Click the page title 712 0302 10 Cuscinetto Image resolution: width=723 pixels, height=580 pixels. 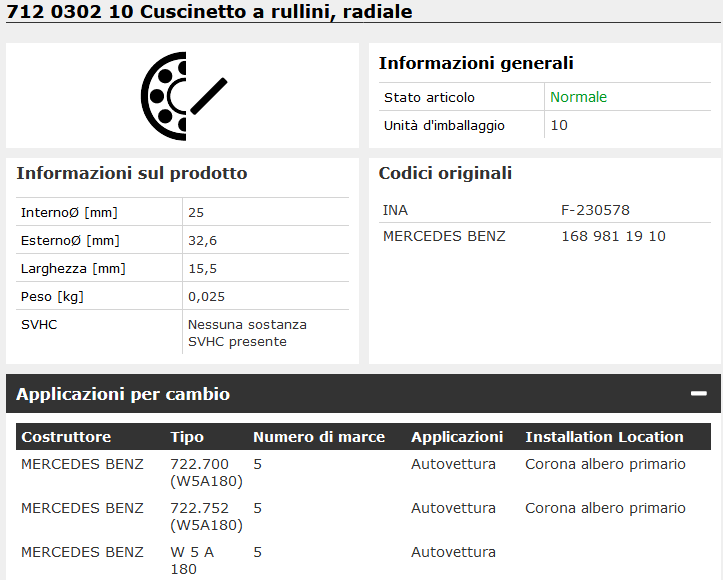point(208,12)
